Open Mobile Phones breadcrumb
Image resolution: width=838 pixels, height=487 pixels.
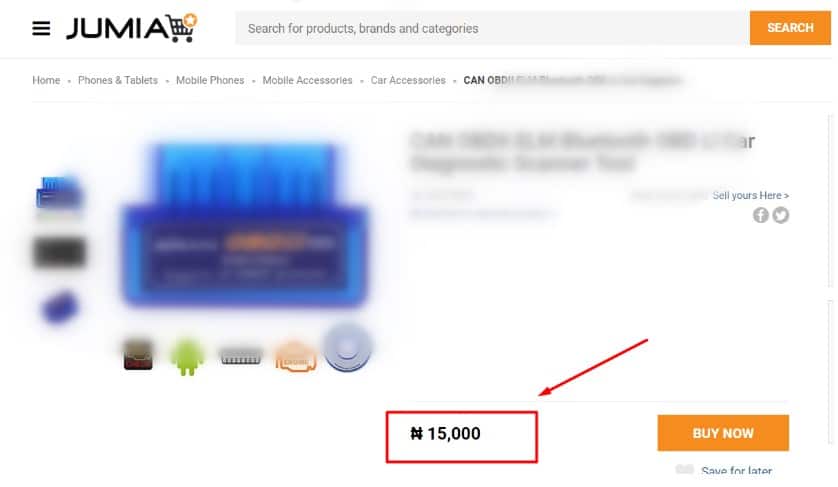[x=210, y=80]
